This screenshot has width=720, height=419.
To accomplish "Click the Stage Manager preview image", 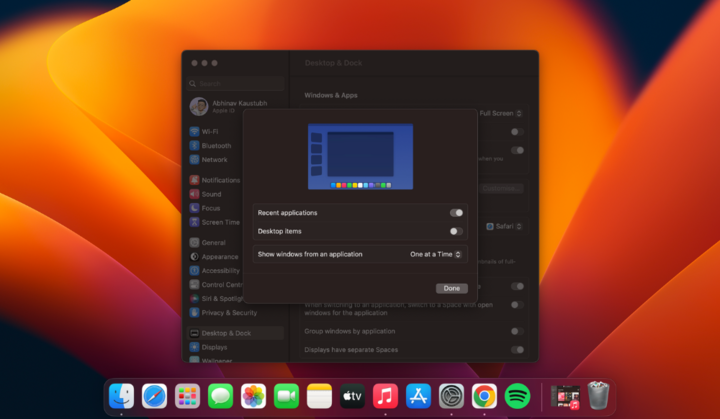I will coord(360,156).
